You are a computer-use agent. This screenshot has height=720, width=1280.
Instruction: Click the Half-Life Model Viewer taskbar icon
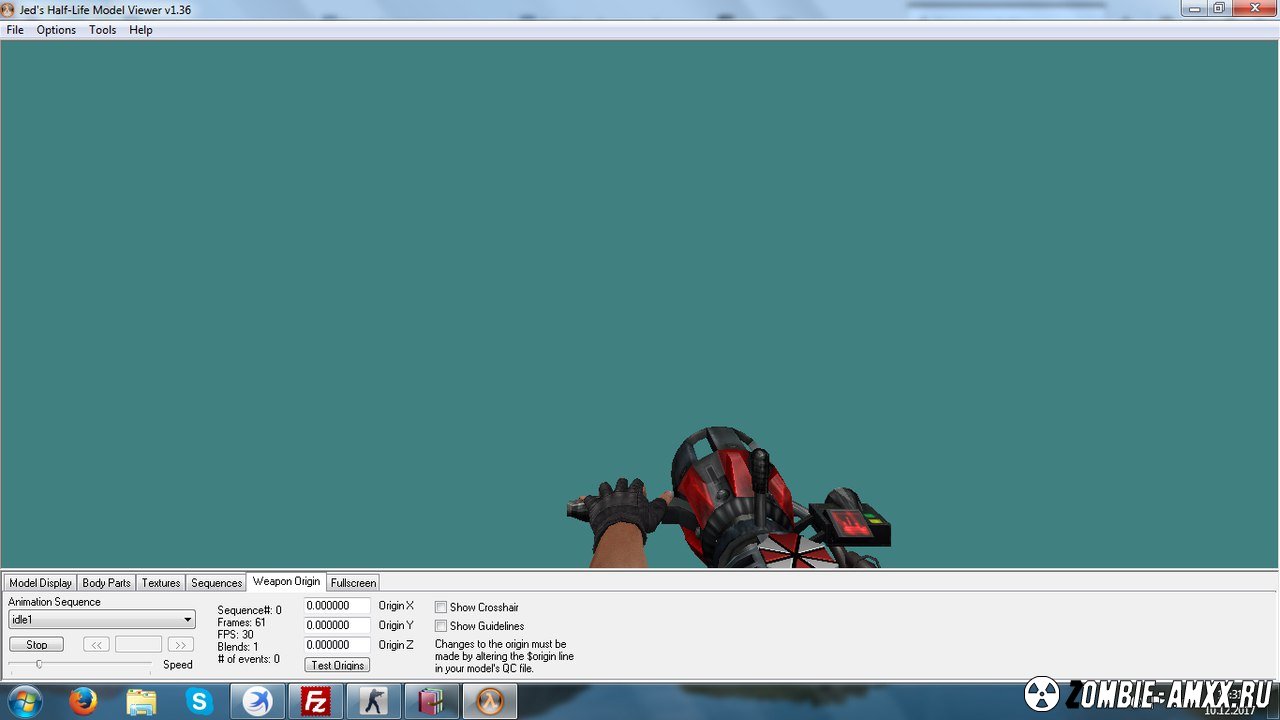pos(490,702)
